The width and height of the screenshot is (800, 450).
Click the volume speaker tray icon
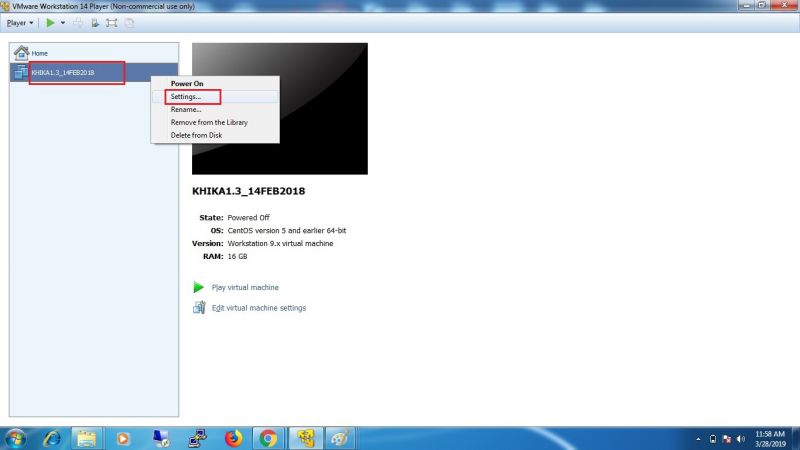pyautogui.click(x=741, y=439)
